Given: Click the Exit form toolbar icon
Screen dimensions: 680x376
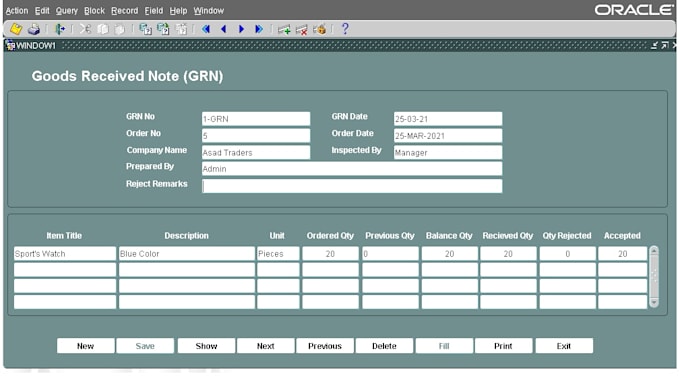Looking at the screenshot, I should coord(59,29).
